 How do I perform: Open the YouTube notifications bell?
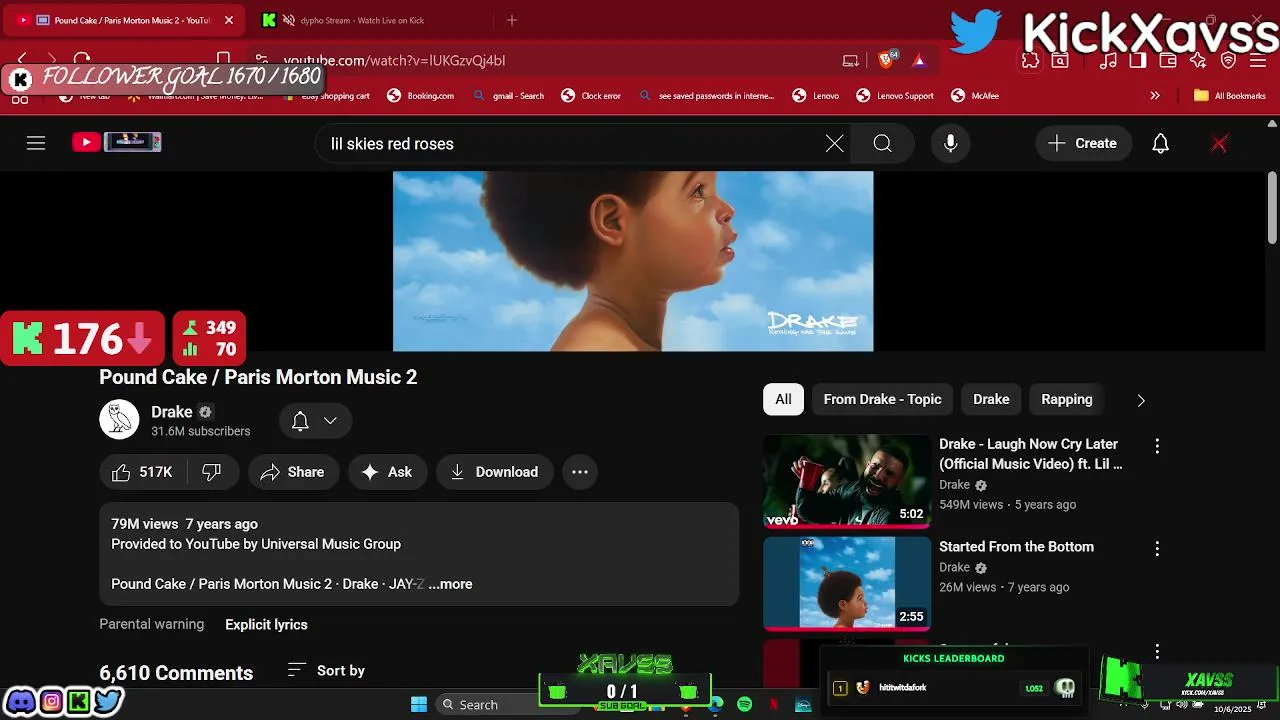(1160, 143)
